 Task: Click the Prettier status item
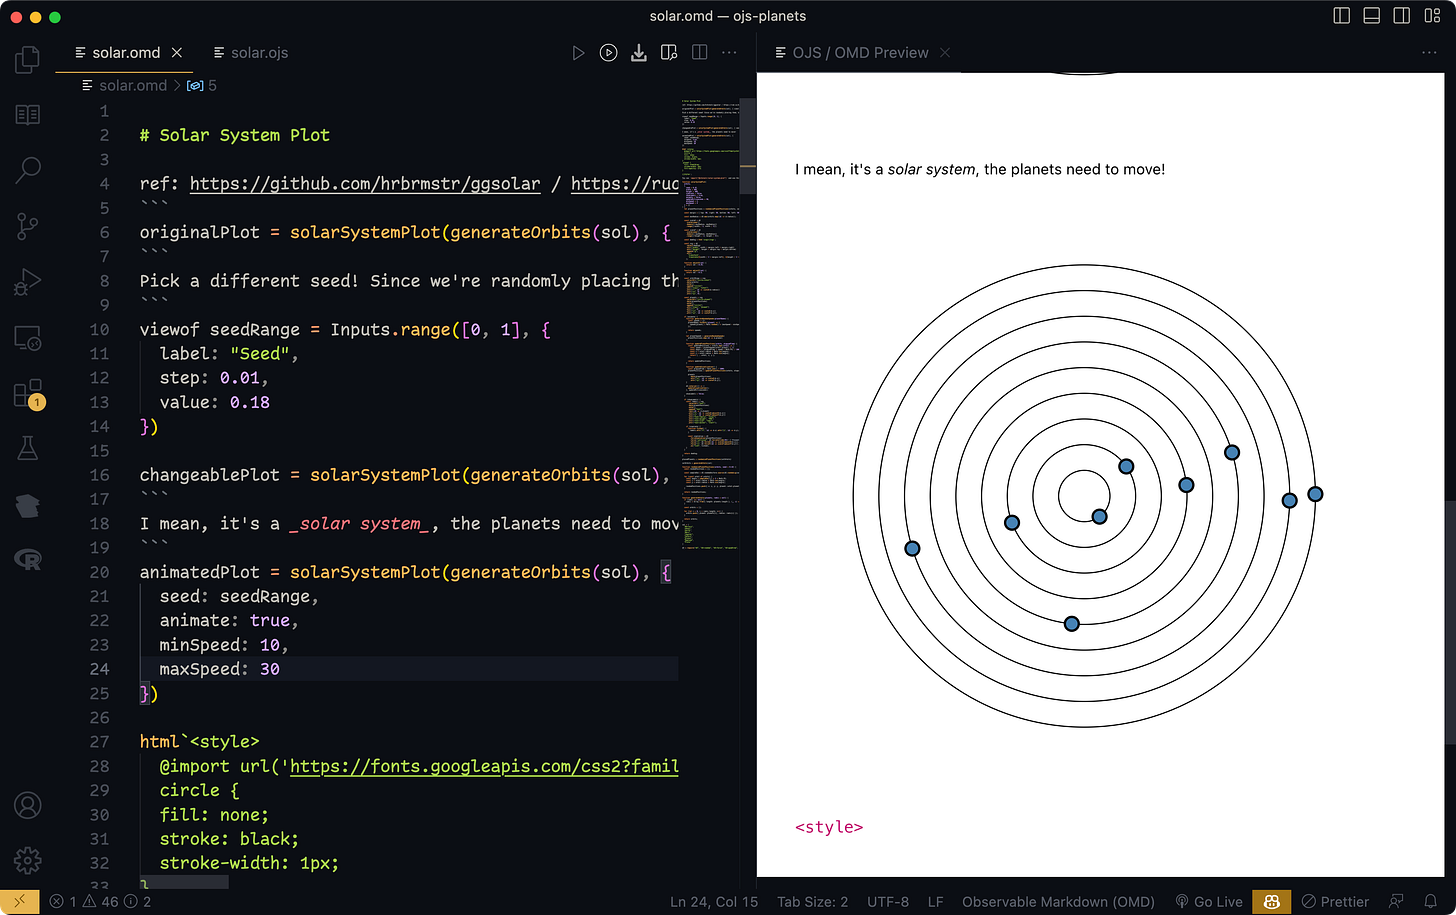coord(1335,902)
